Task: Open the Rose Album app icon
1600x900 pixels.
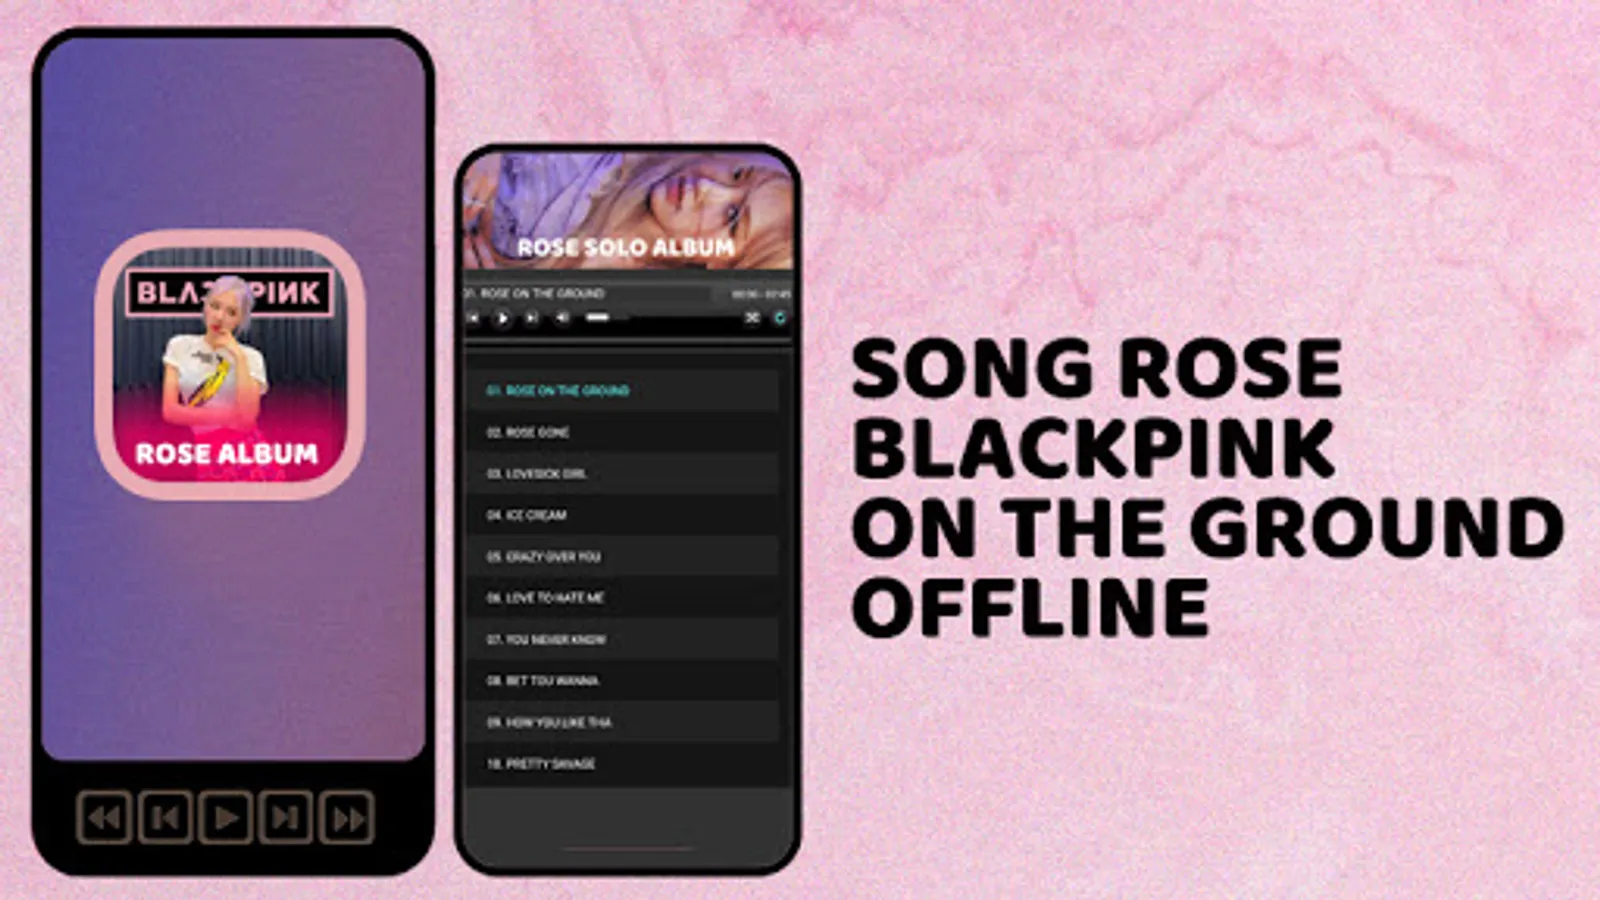Action: coord(230,365)
